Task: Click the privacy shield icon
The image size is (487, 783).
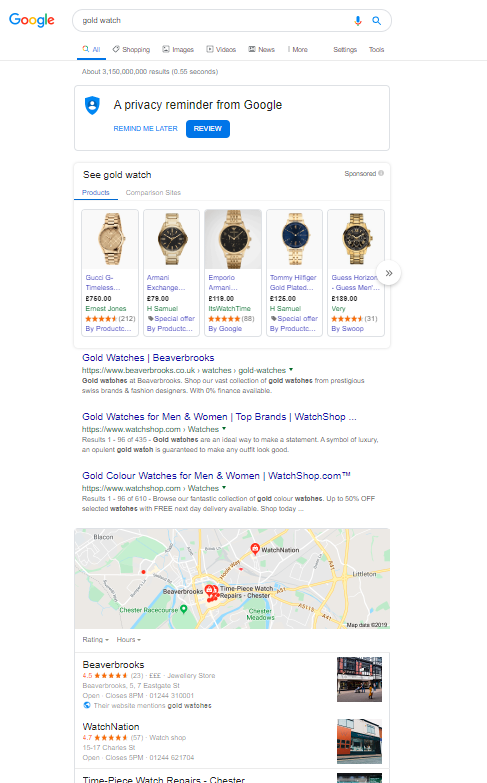Action: (92, 105)
